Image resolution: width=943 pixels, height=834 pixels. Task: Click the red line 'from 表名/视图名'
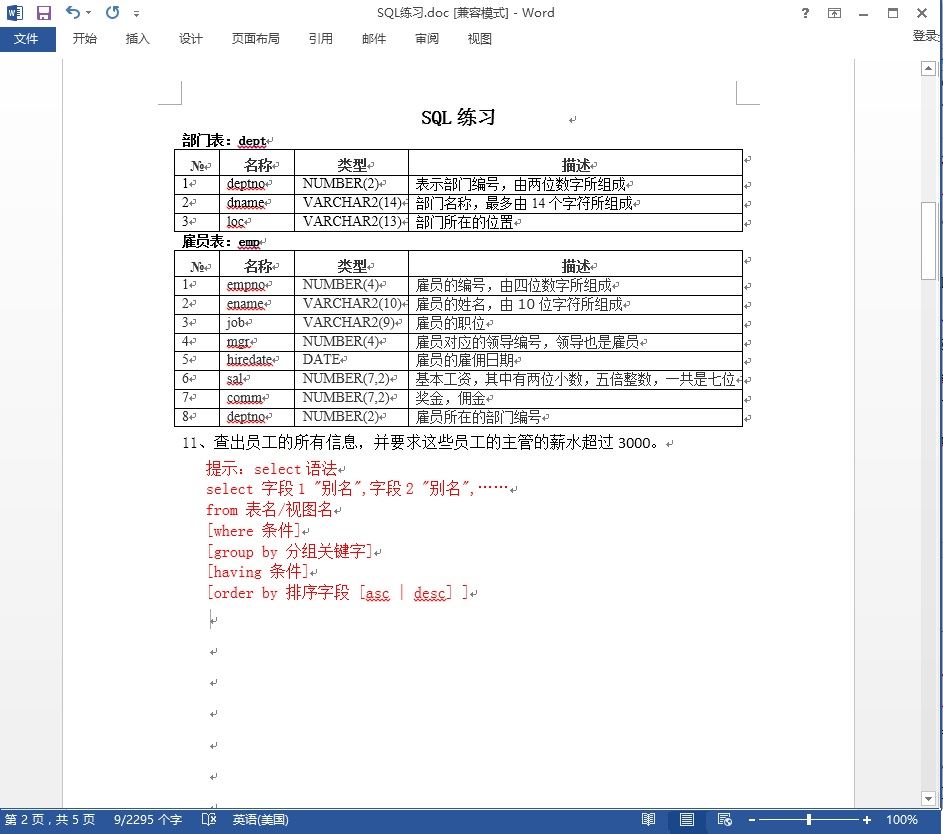click(269, 510)
